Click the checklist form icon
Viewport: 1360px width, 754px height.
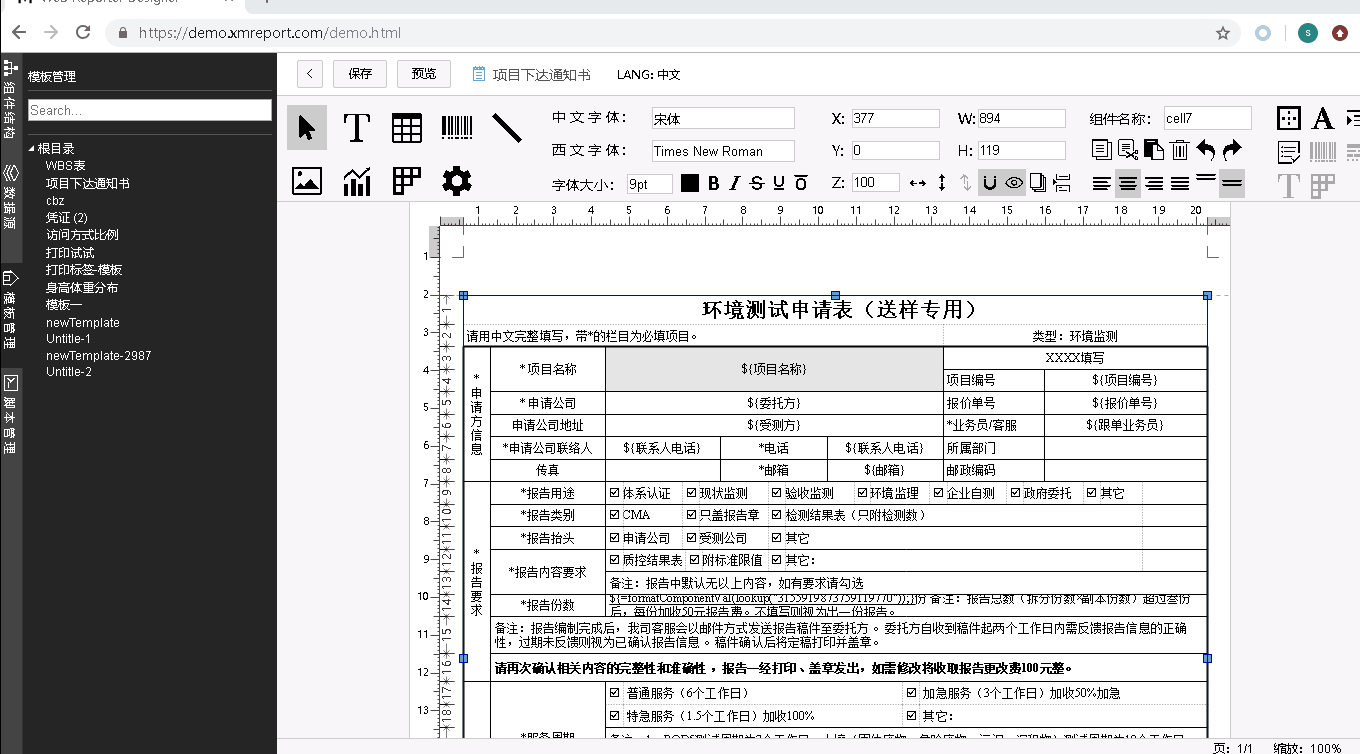coord(1289,153)
